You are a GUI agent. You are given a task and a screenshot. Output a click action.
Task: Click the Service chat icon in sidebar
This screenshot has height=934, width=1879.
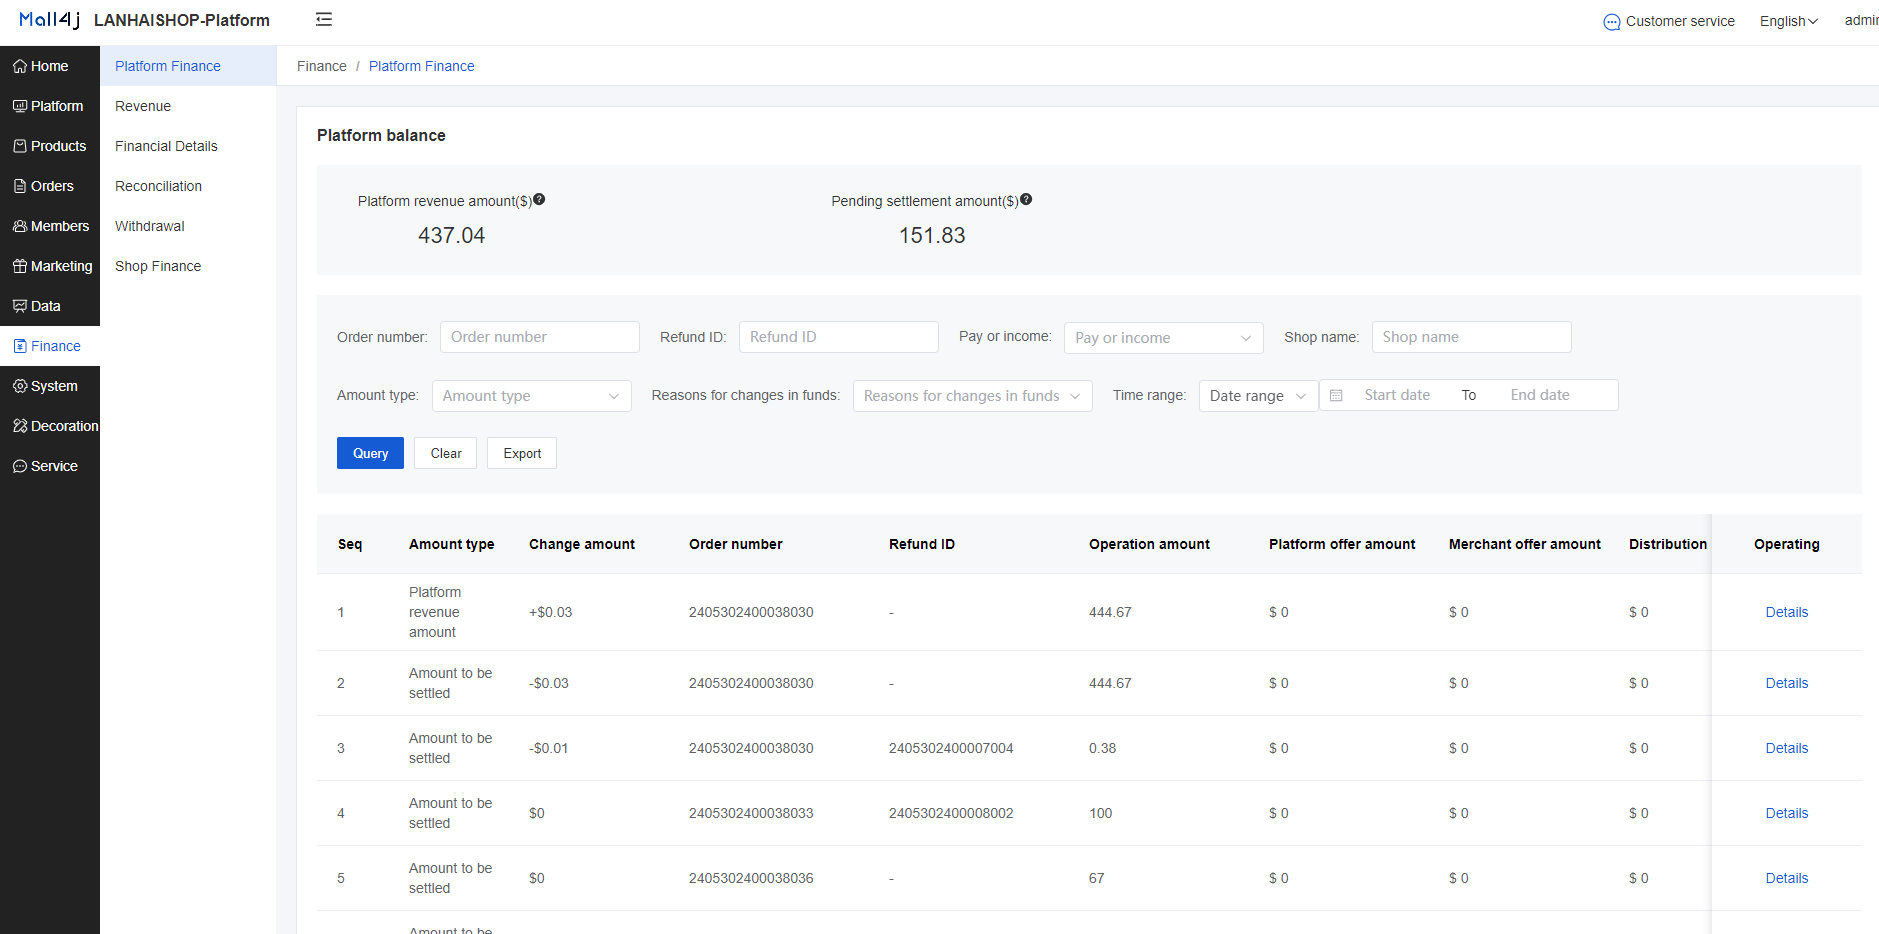(x=20, y=466)
